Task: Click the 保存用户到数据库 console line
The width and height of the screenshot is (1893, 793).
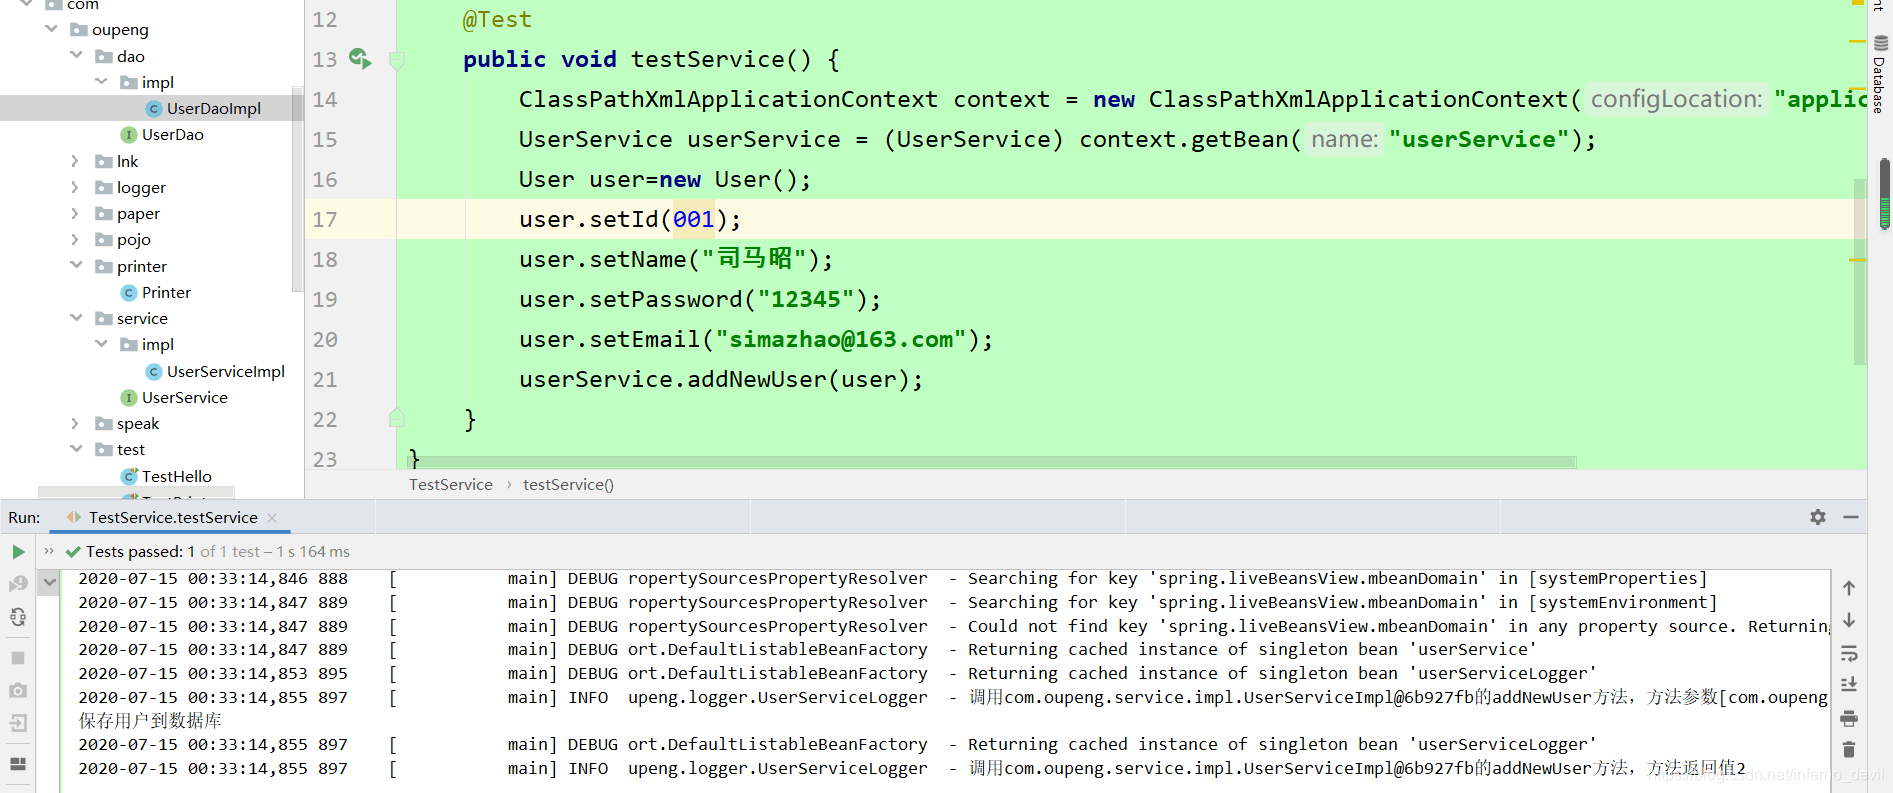Action: pyautogui.click(x=150, y=721)
